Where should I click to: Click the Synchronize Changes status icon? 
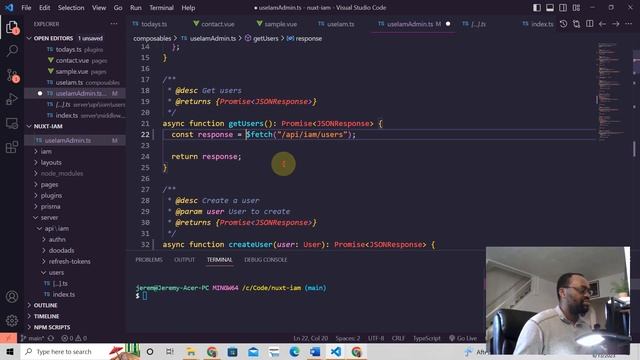[x=51, y=338]
